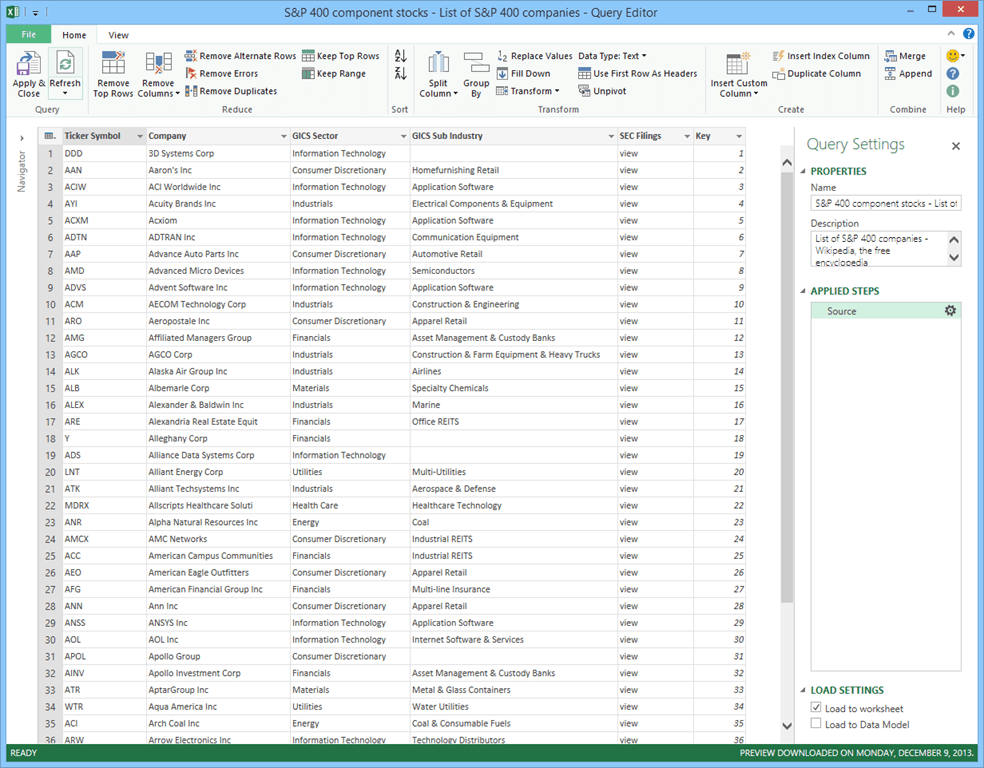Click the table icon in grid corner

click(x=50, y=136)
